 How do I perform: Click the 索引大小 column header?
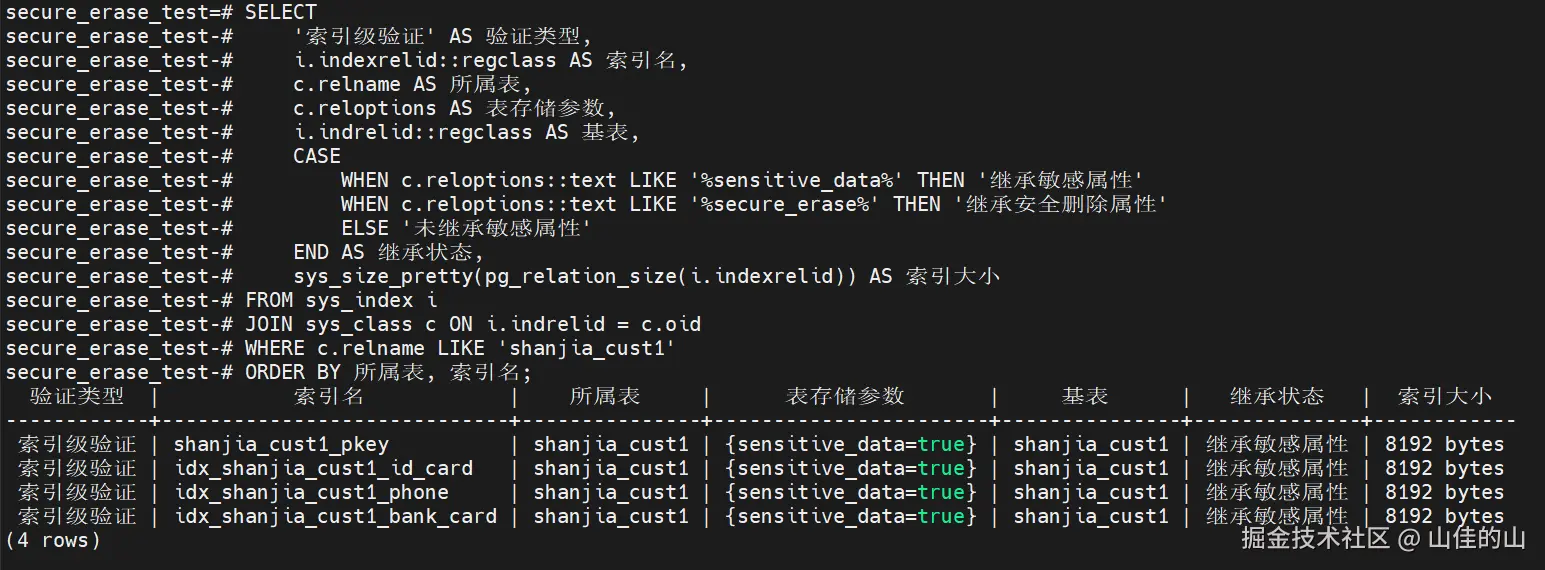tap(1445, 396)
